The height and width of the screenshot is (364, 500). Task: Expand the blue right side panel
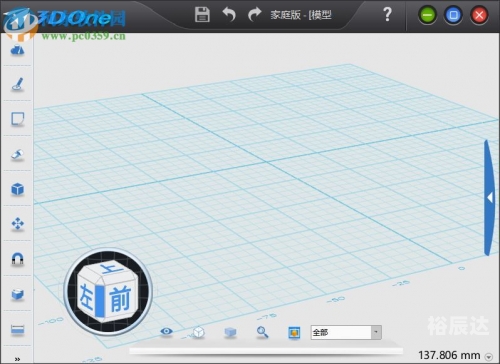[x=489, y=198]
